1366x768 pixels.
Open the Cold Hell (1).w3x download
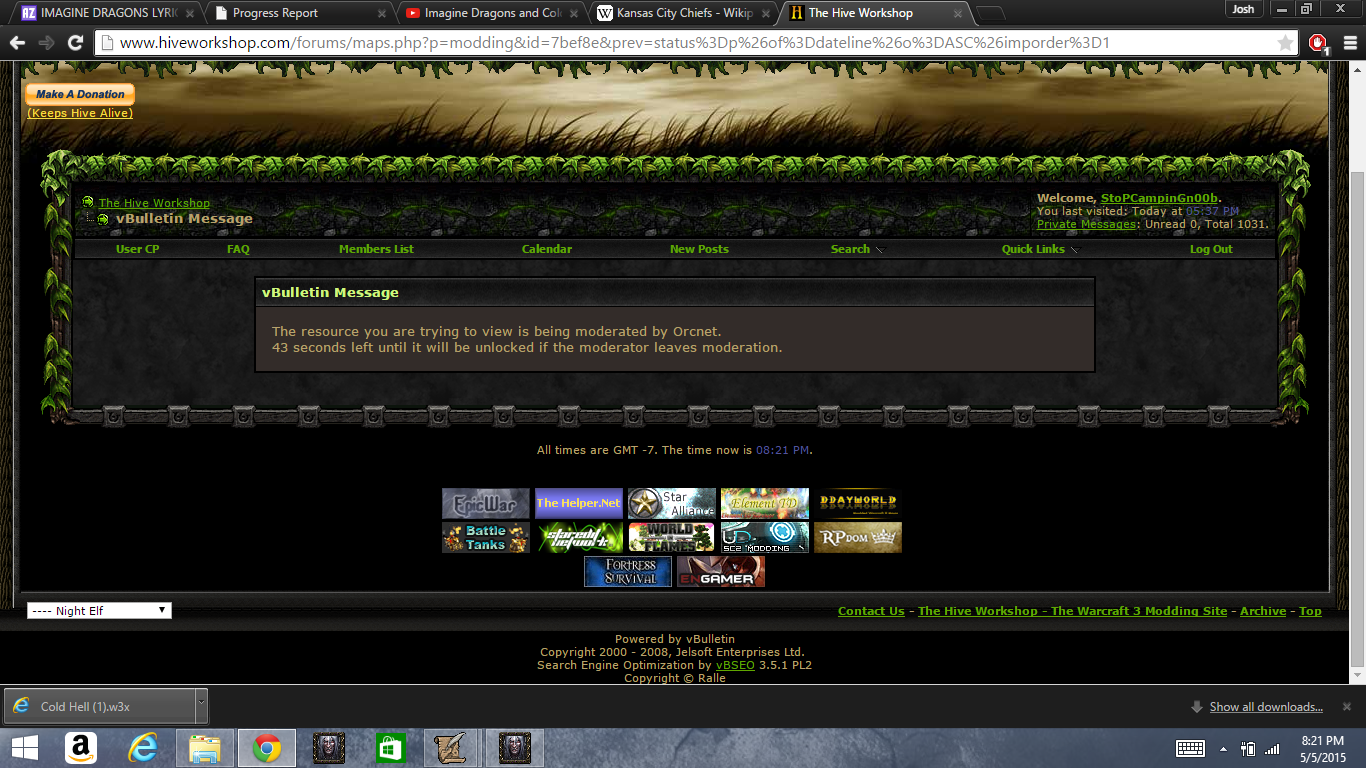click(x=98, y=706)
